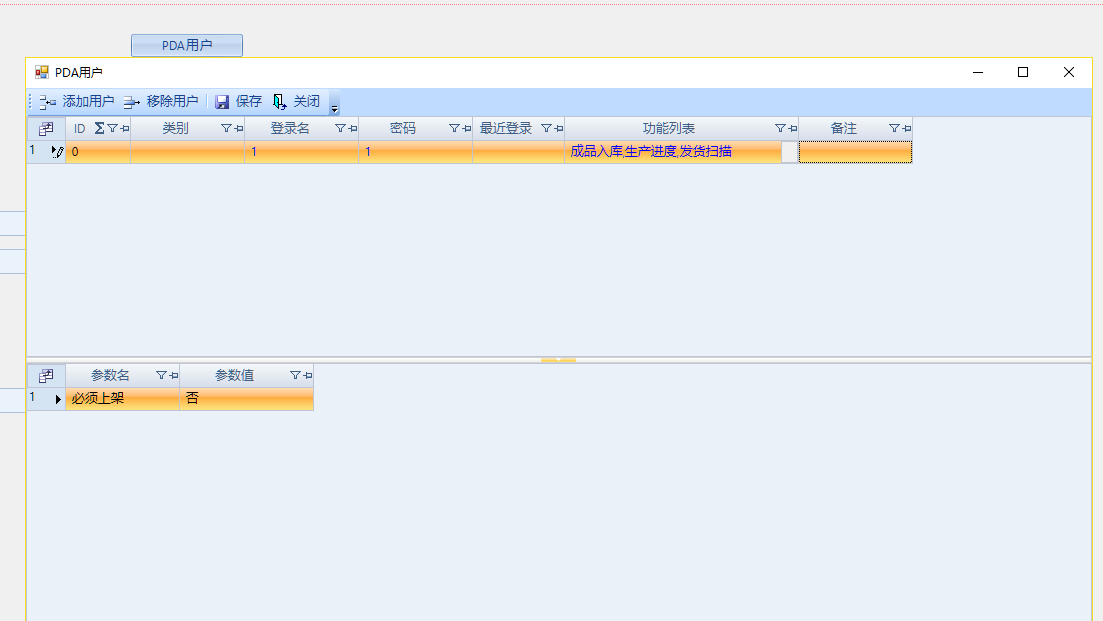
Task: Pin the 功能列表 column using its pin icon
Action: pyautogui.click(x=792, y=129)
